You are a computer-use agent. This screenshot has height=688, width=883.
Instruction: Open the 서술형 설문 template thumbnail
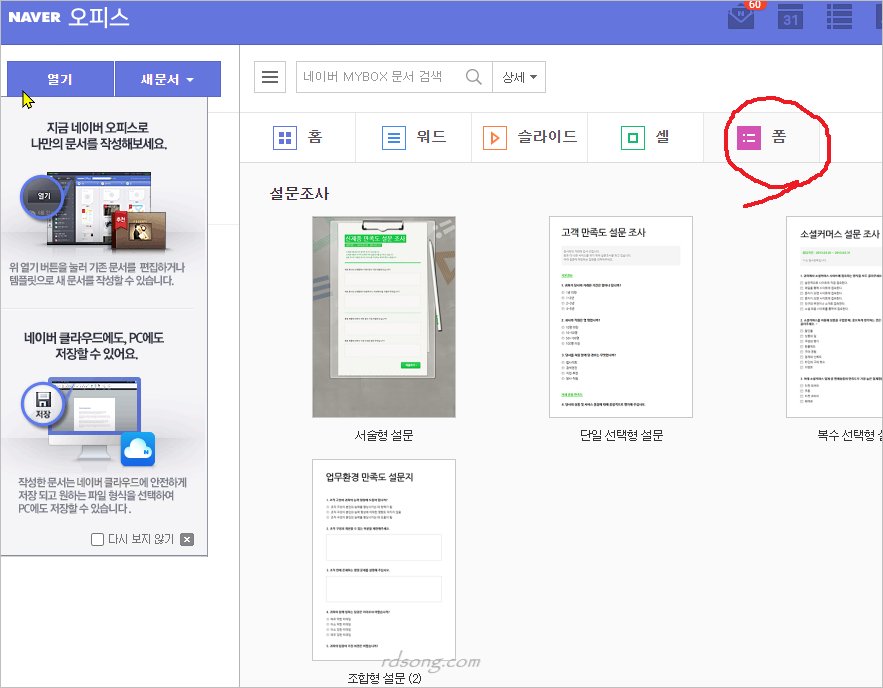pyautogui.click(x=383, y=317)
